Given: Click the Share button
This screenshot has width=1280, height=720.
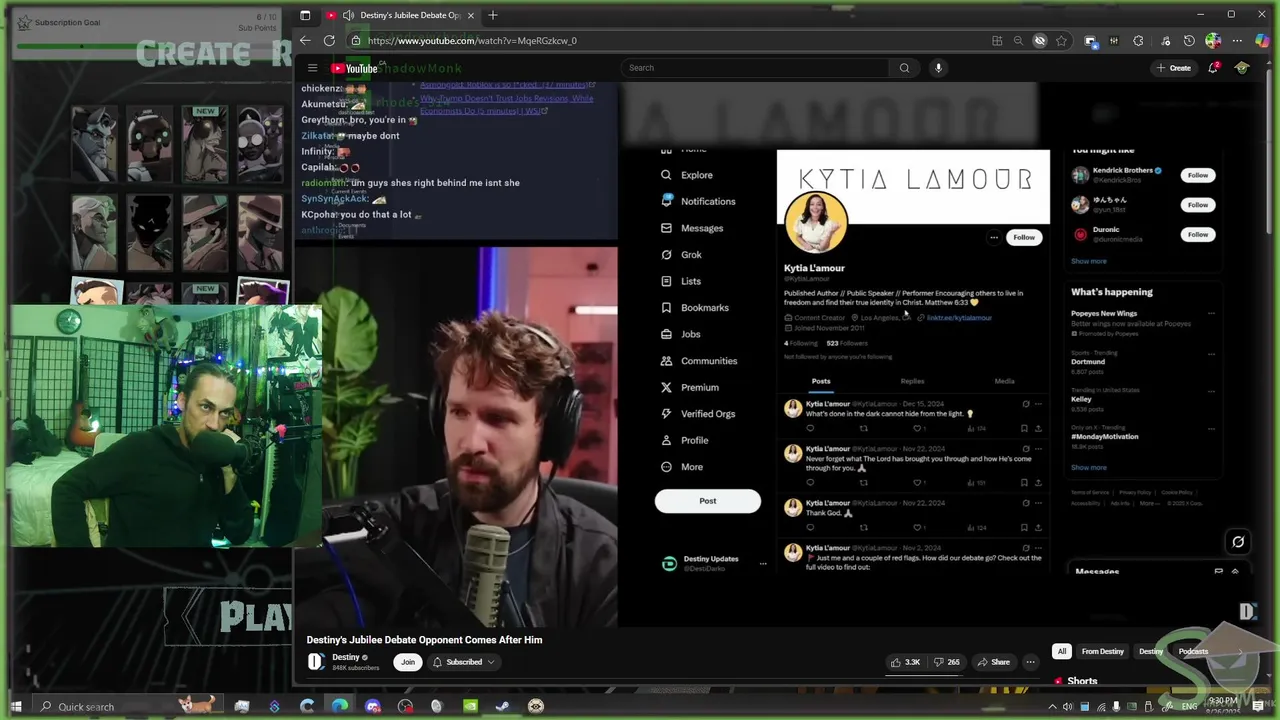Looking at the screenshot, I should click(994, 662).
